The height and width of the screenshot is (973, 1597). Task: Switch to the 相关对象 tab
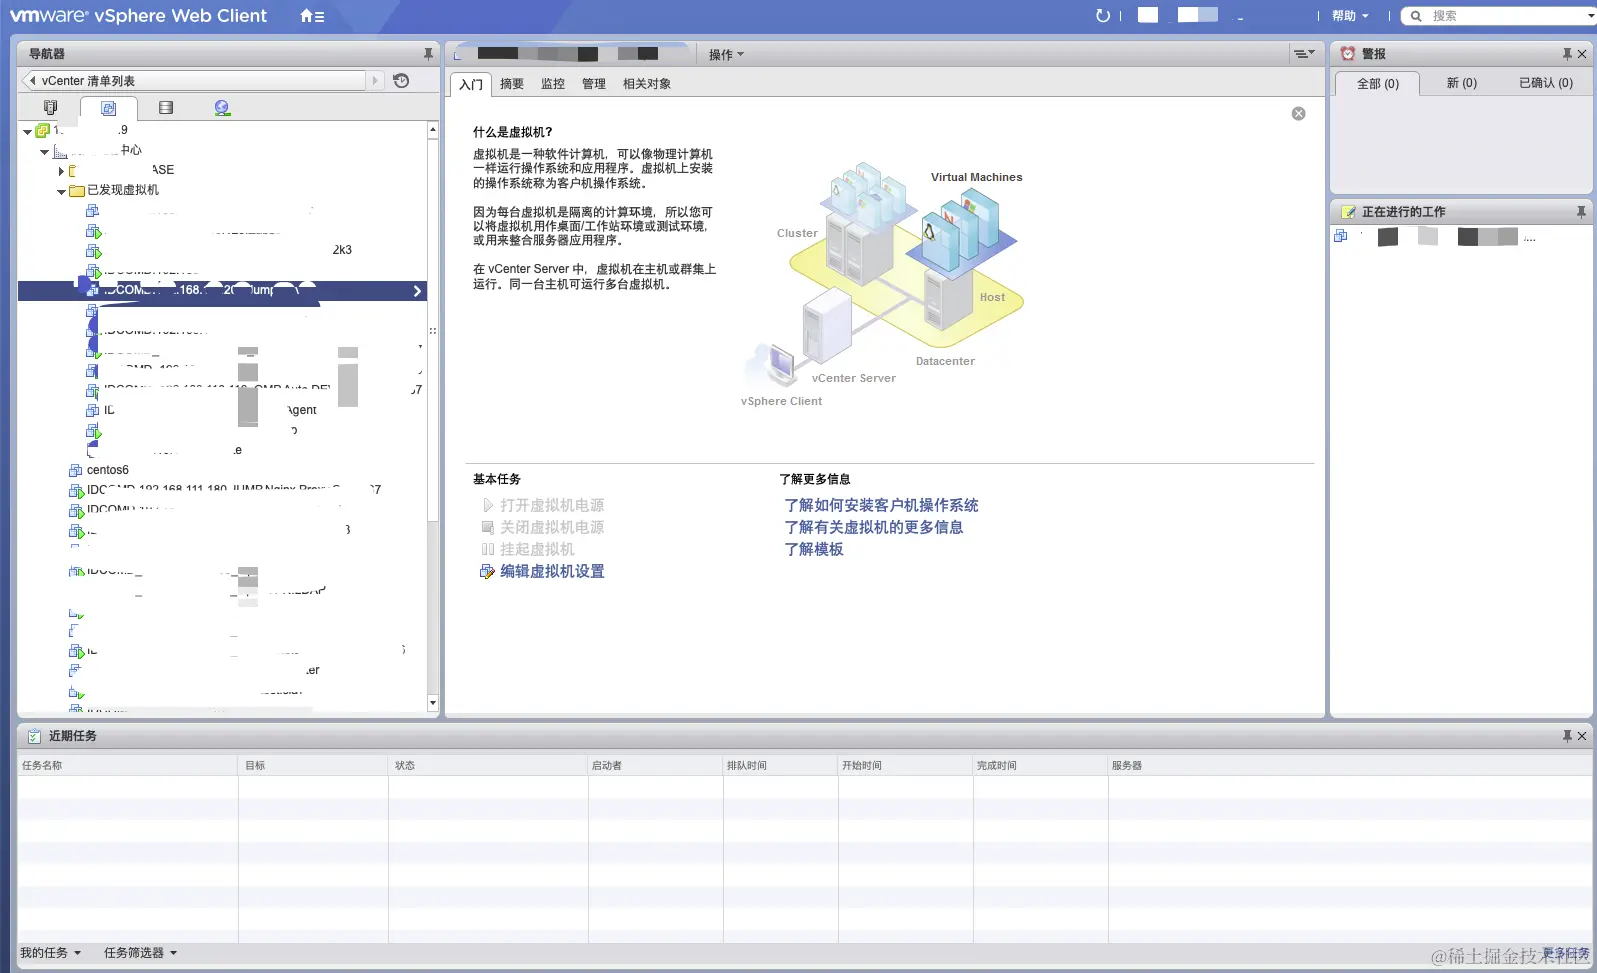pos(647,84)
